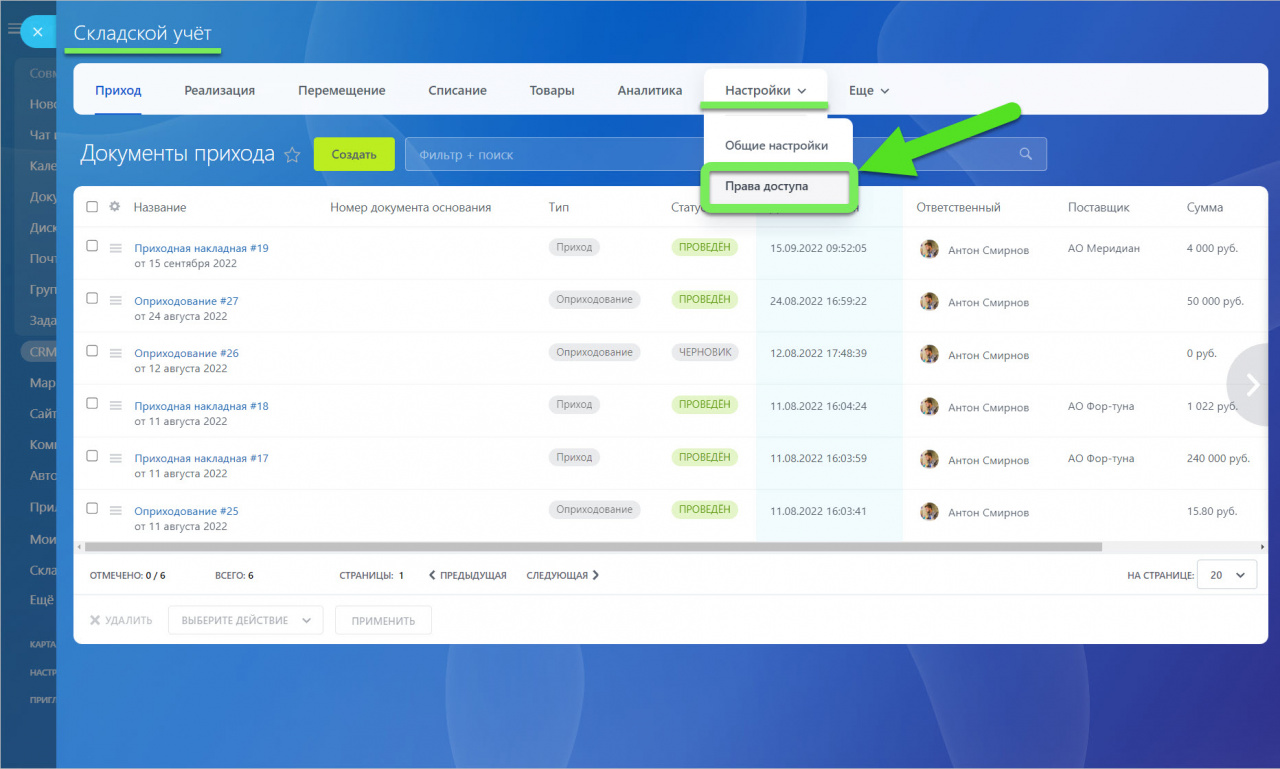Viewport: 1280px width, 769px height.
Task: Check the Приходная накладная #18 row
Action: click(x=92, y=403)
